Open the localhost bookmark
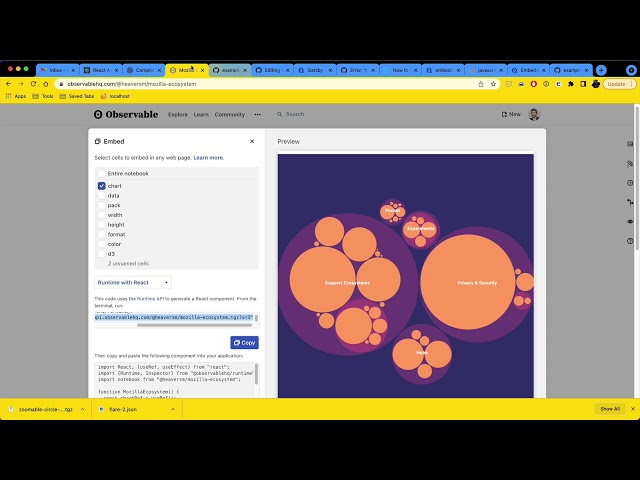The image size is (640, 480). point(115,96)
